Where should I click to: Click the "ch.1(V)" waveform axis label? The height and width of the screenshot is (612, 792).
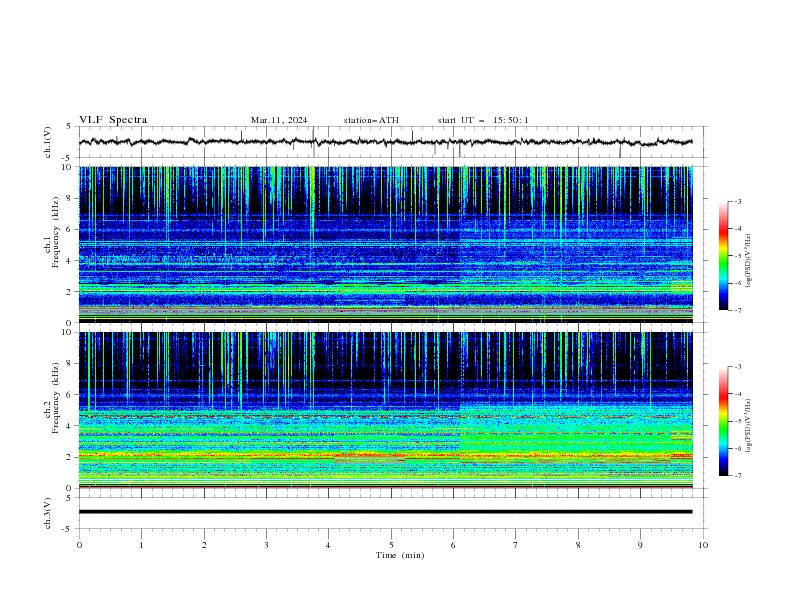pyautogui.click(x=48, y=142)
